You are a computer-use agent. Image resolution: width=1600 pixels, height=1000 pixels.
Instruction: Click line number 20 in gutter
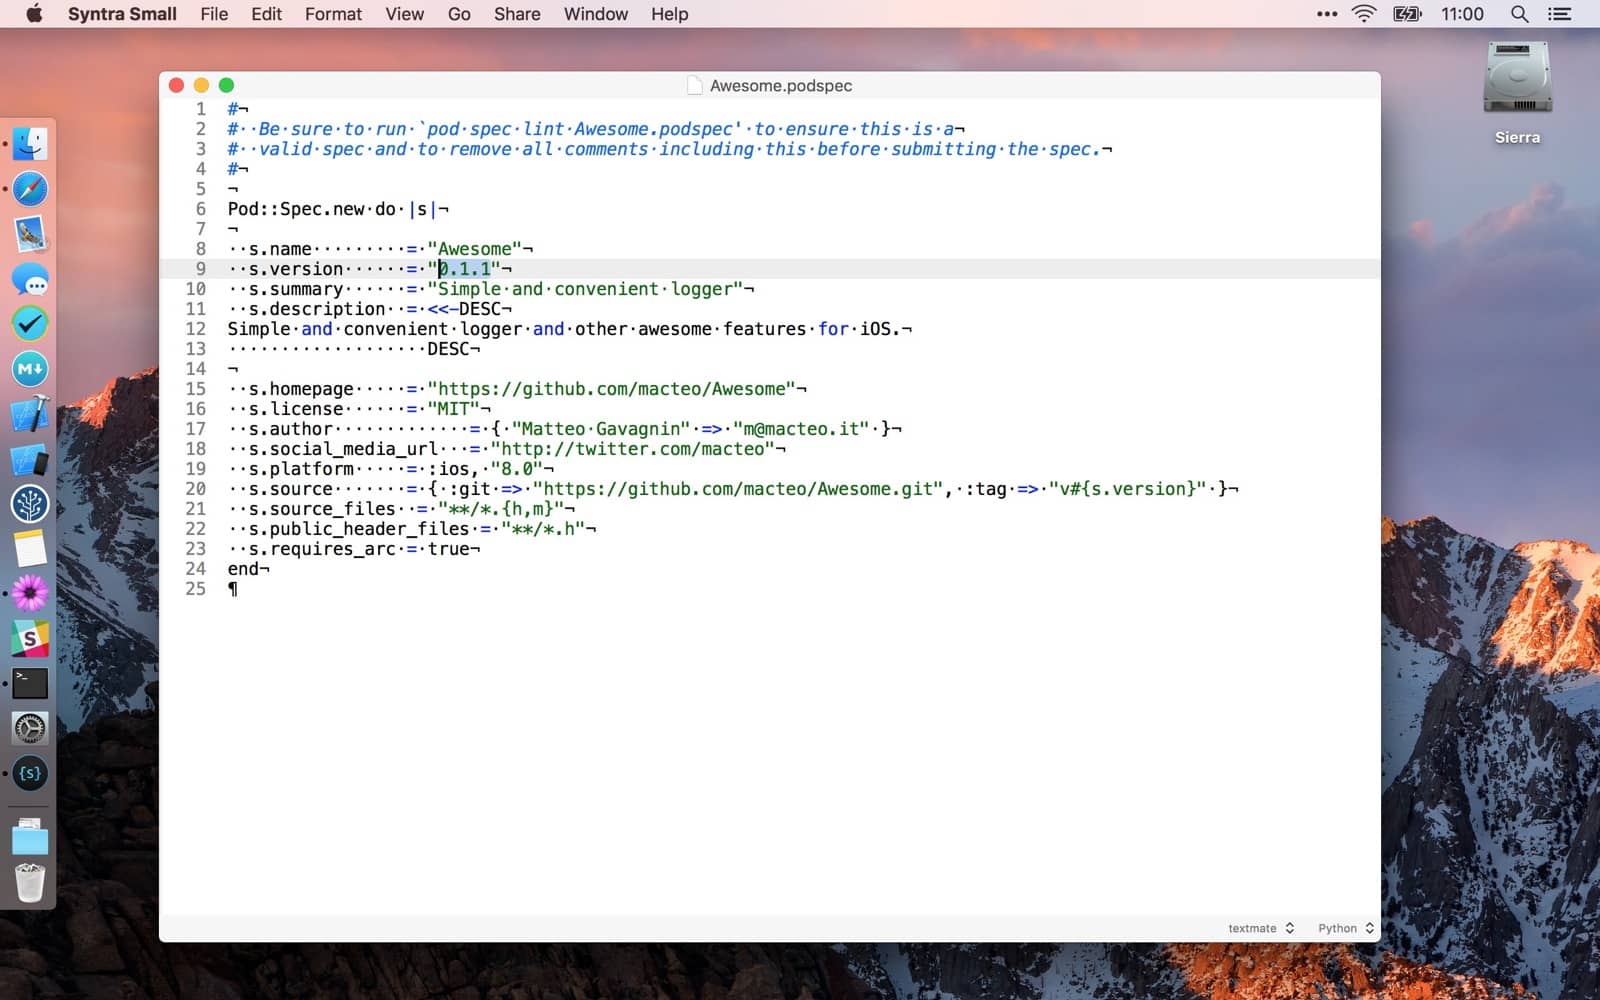click(x=195, y=489)
